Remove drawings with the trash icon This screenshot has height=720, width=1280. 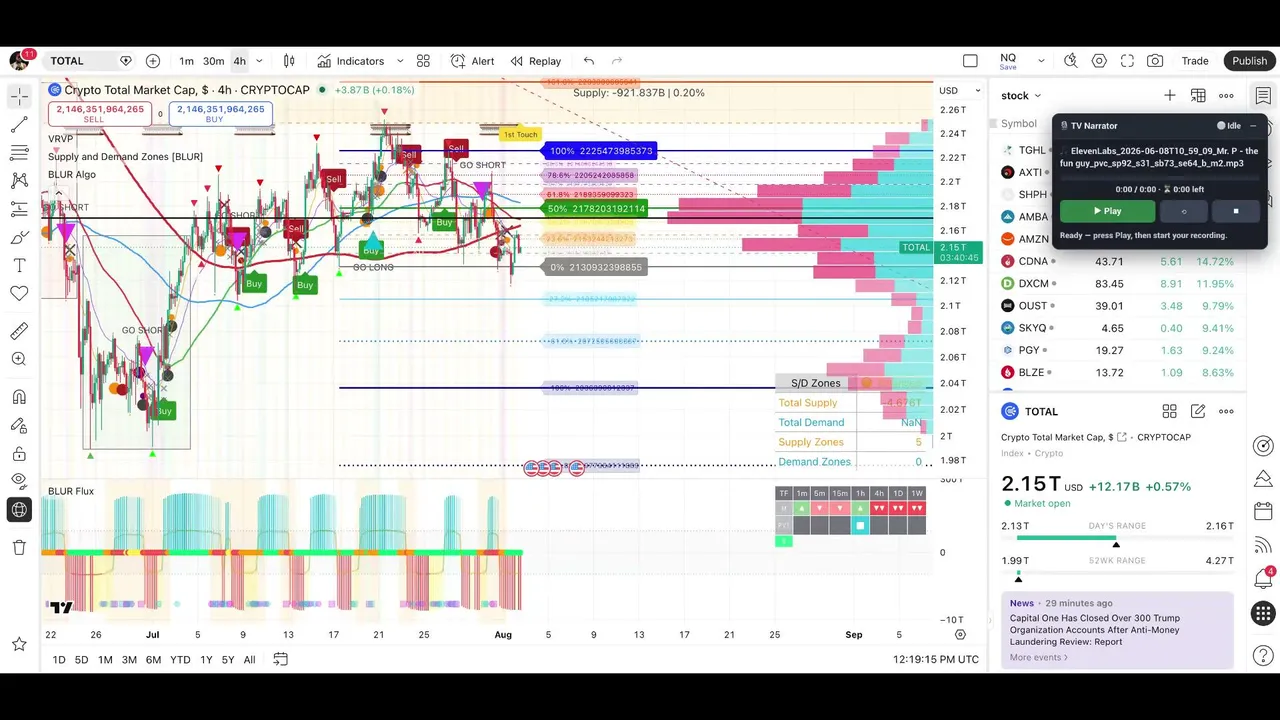point(19,547)
